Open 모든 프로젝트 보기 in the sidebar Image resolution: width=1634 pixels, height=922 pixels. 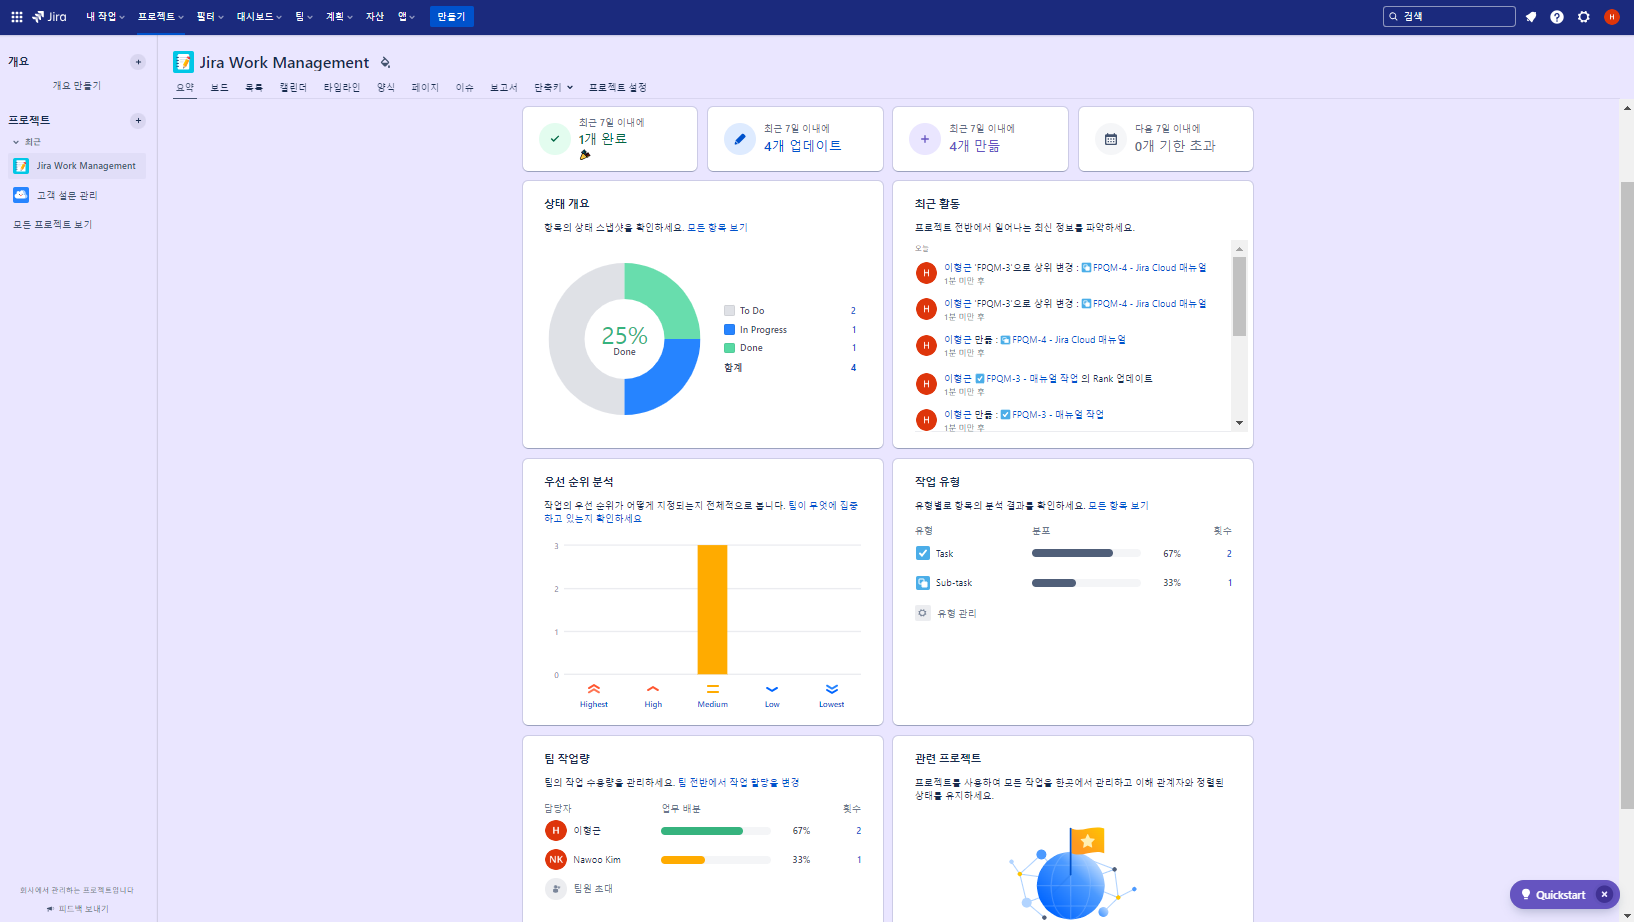(x=53, y=225)
